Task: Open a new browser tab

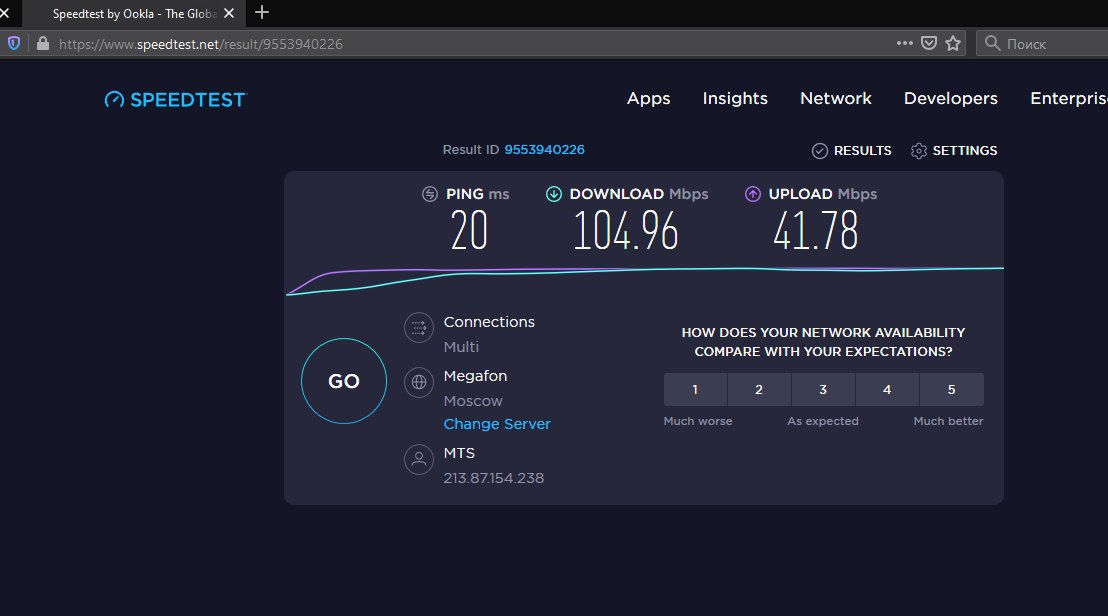Action: click(x=261, y=12)
